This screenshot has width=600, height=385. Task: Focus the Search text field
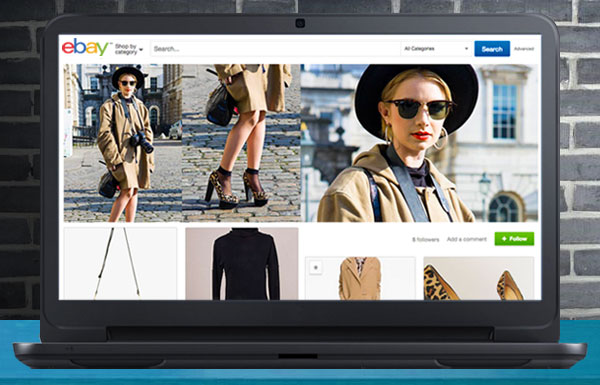pos(275,49)
